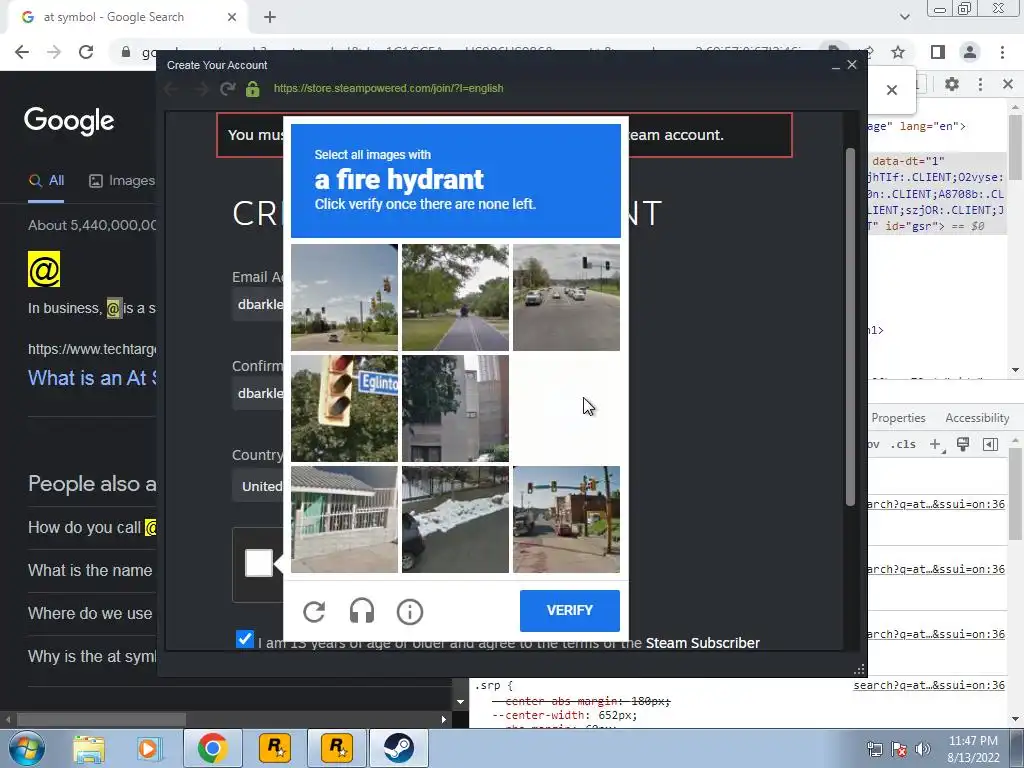Switch to Google Images tab
1024x768 pixels.
click(x=122, y=181)
